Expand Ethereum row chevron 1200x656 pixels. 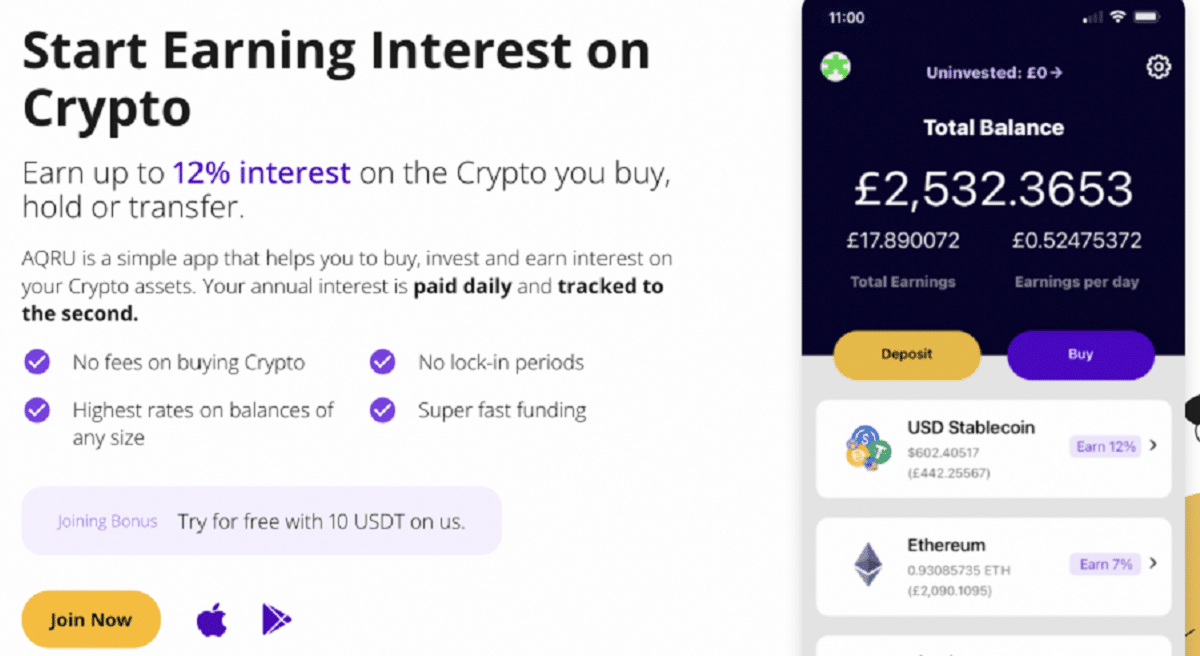click(x=1153, y=564)
